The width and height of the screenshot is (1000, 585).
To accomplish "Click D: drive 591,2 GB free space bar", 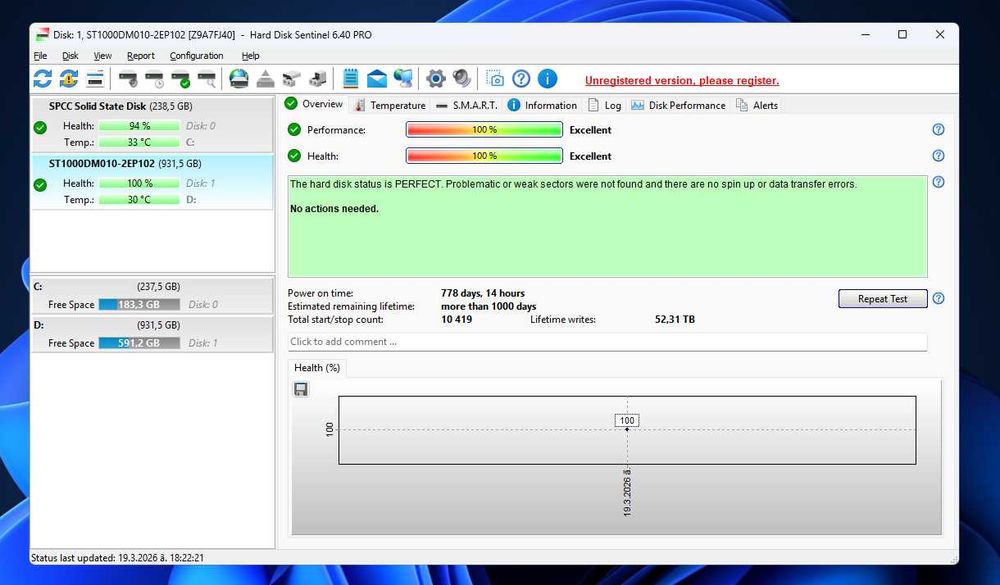I will tap(139, 343).
